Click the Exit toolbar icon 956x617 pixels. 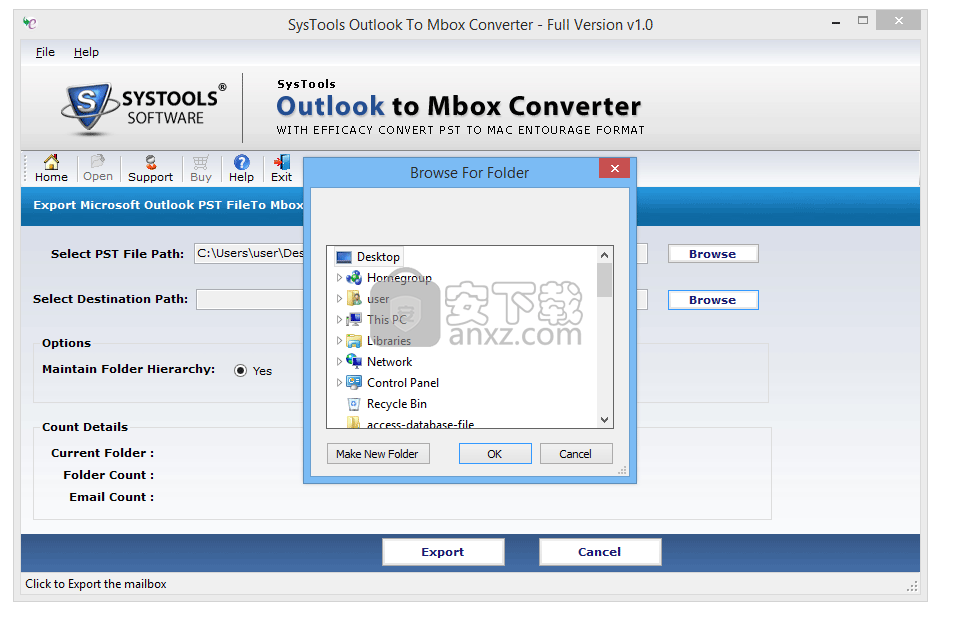[x=281, y=168]
